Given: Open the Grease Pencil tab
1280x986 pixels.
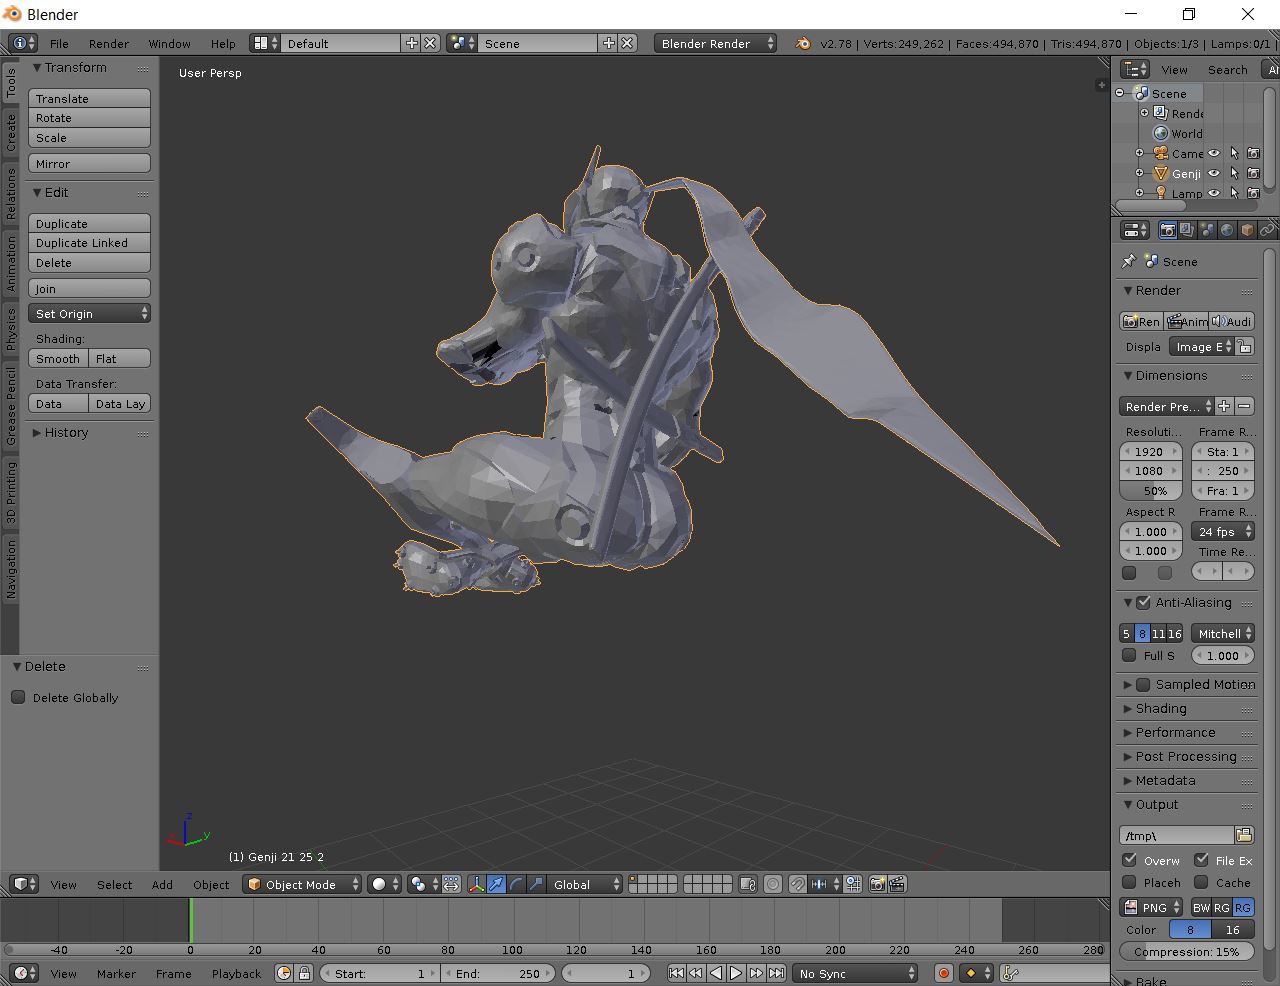Looking at the screenshot, I should [11, 406].
